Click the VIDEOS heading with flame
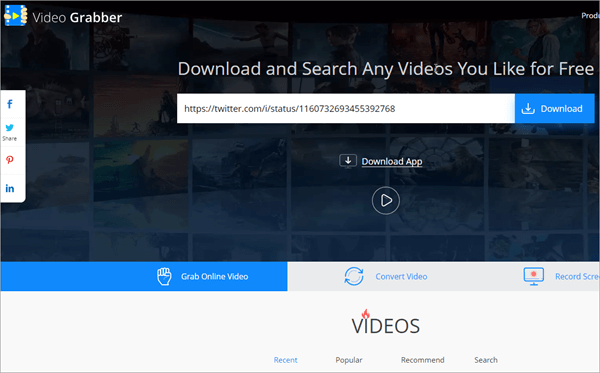The width and height of the screenshot is (600, 373). (386, 323)
